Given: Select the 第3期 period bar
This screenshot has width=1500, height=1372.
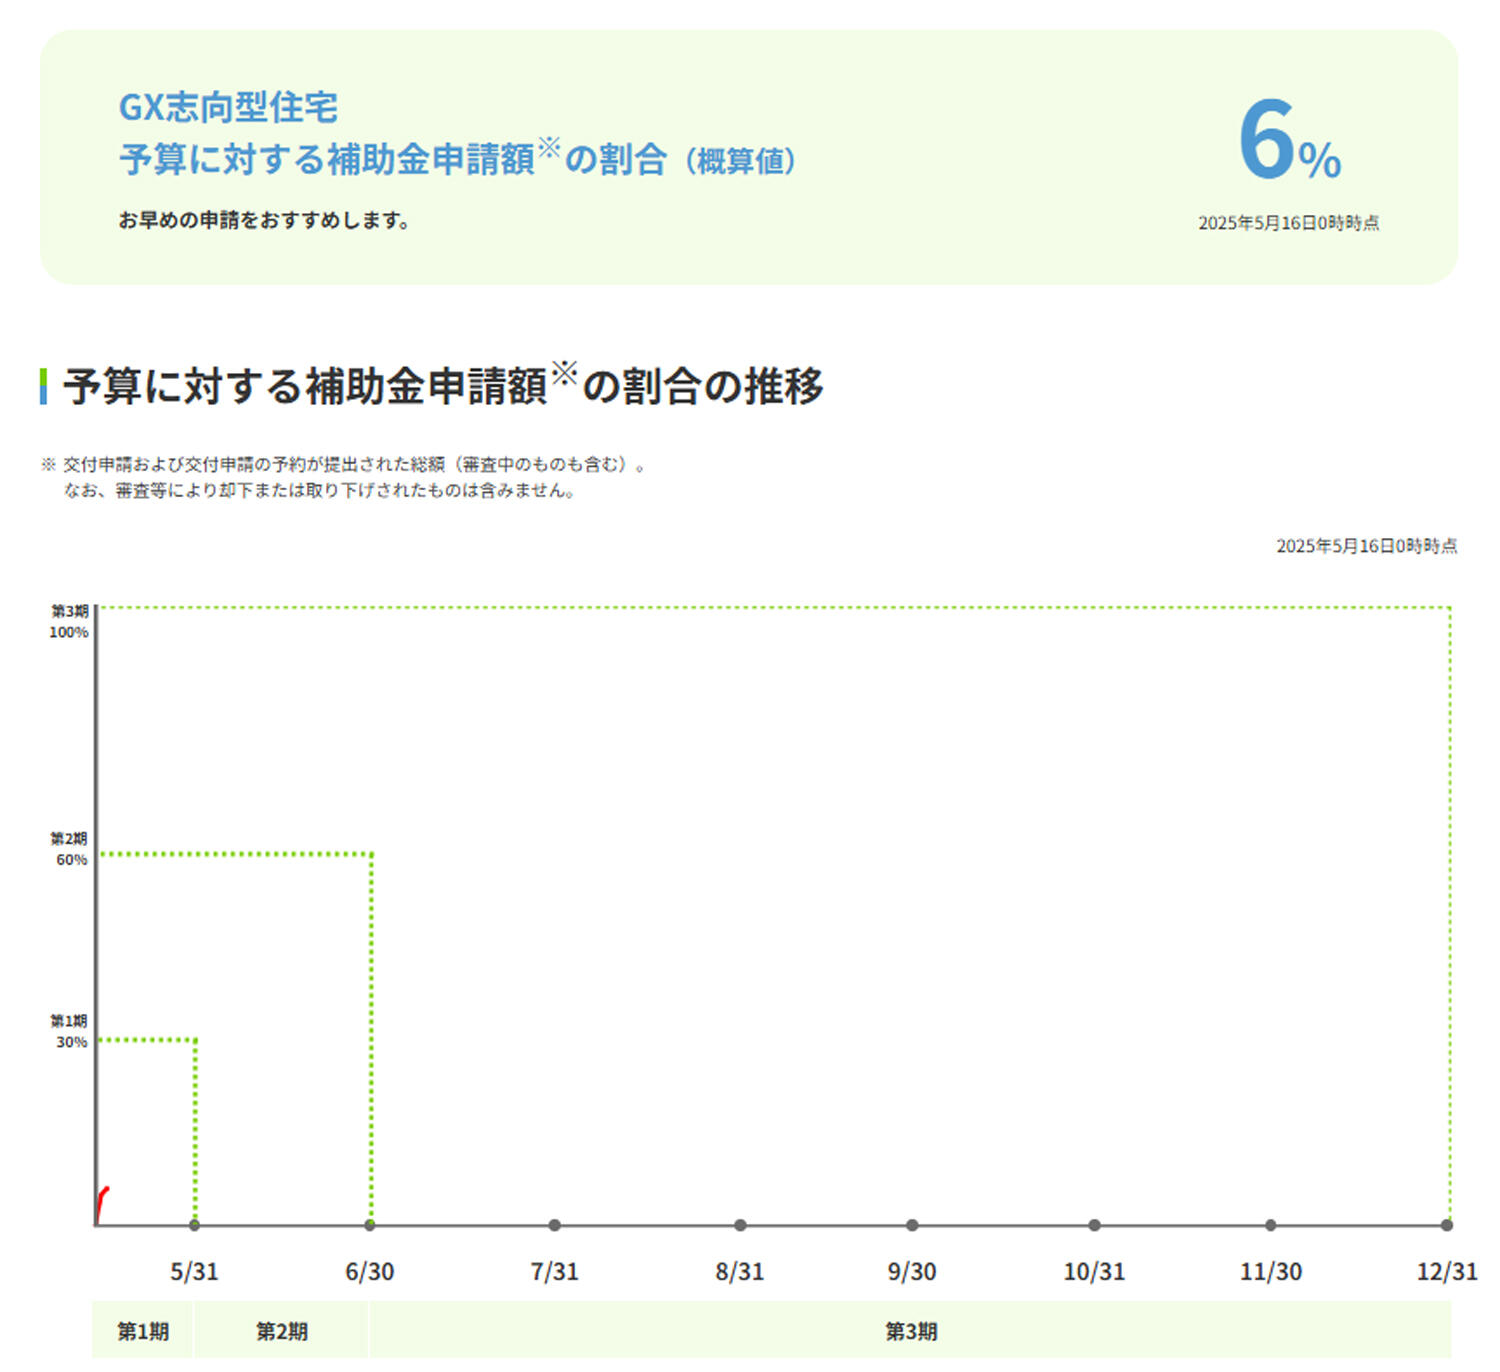Looking at the screenshot, I should (x=911, y=1331).
